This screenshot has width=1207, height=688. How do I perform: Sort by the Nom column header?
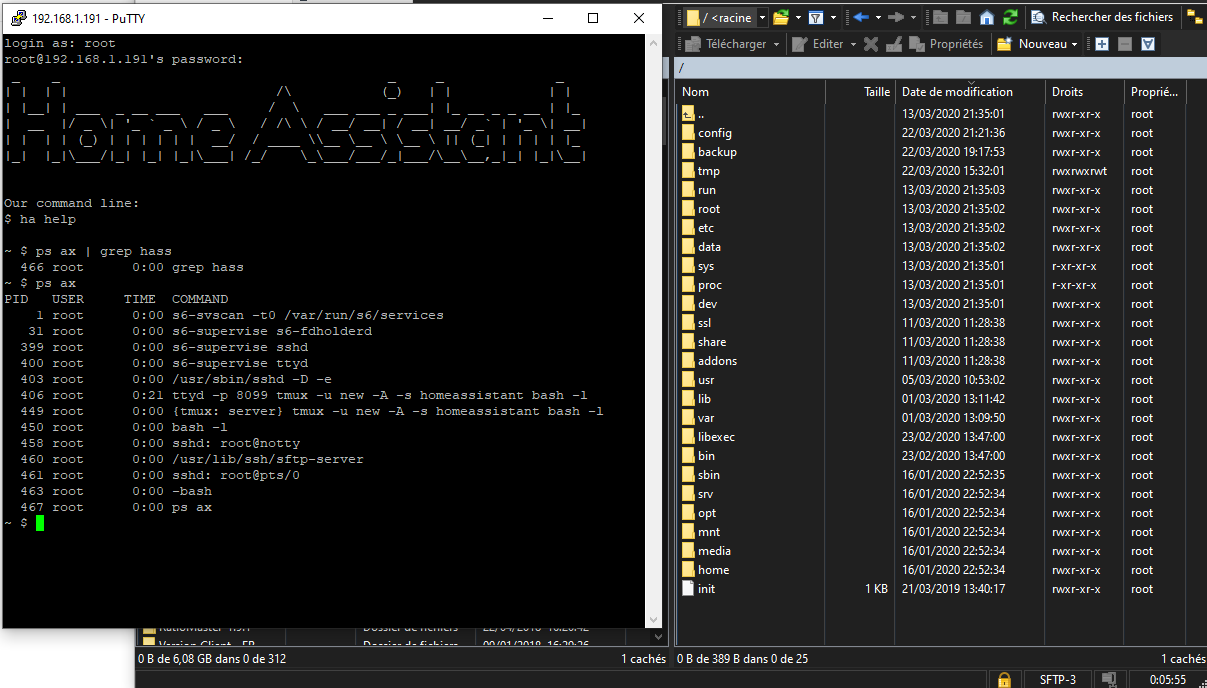tap(750, 92)
